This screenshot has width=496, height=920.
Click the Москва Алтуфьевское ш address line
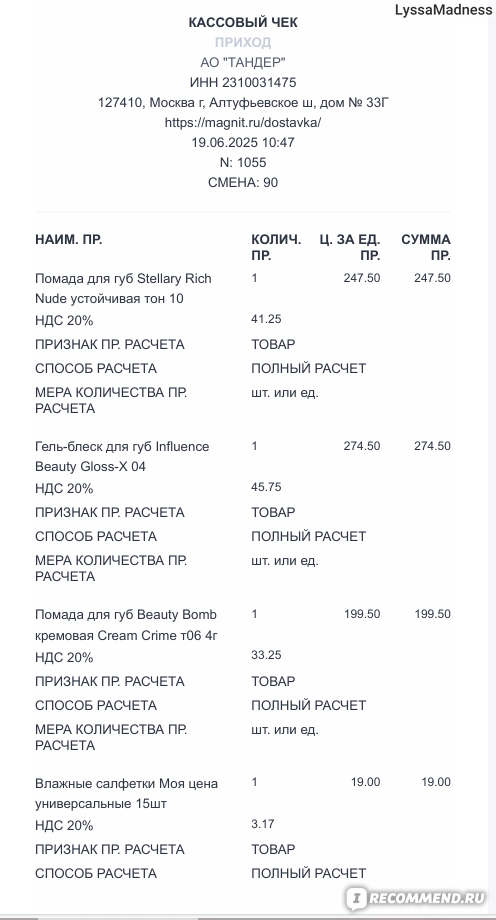pyautogui.click(x=243, y=103)
